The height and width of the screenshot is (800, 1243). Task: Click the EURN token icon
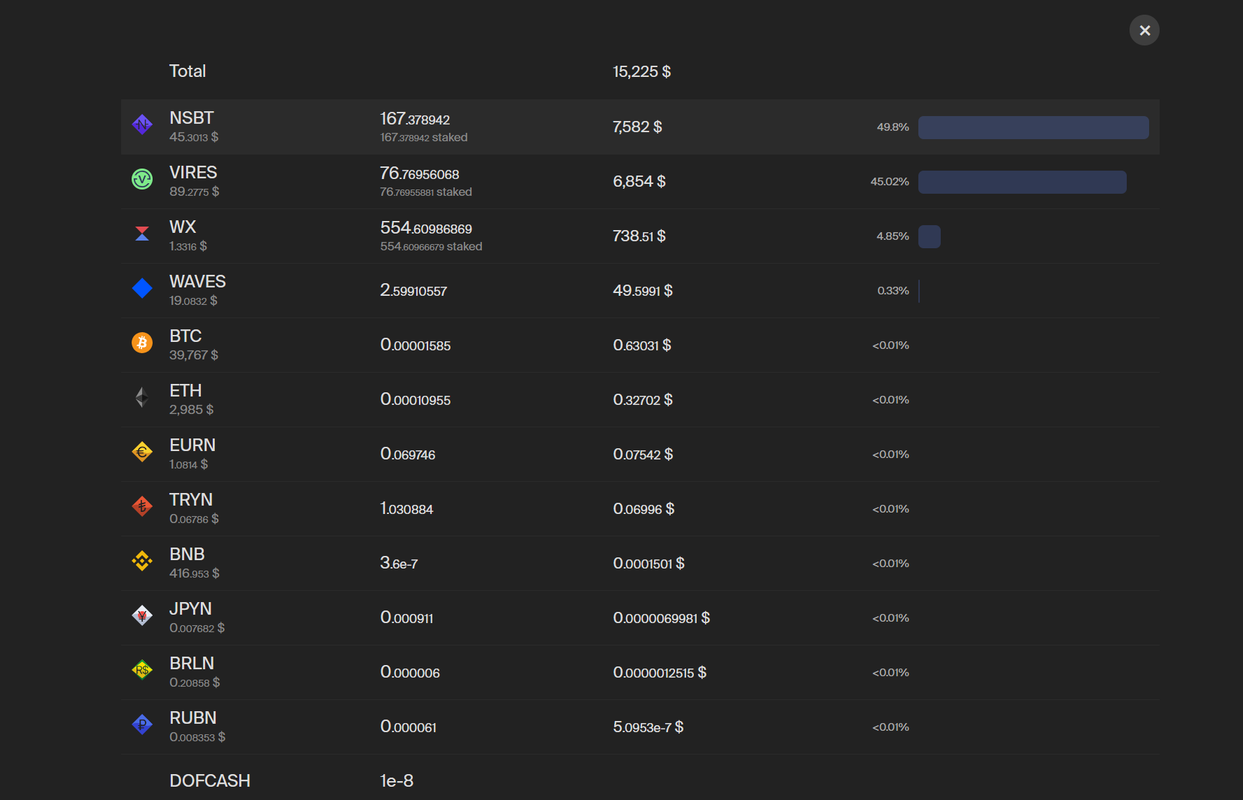point(142,452)
